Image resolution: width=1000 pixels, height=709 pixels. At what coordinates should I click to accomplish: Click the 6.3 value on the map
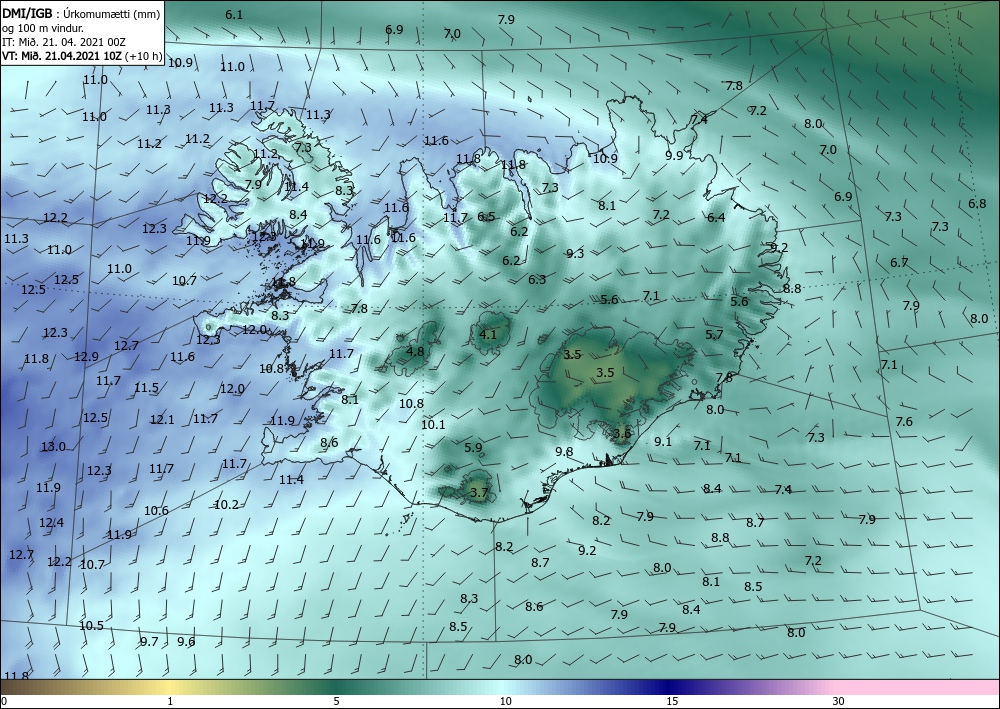tap(538, 279)
